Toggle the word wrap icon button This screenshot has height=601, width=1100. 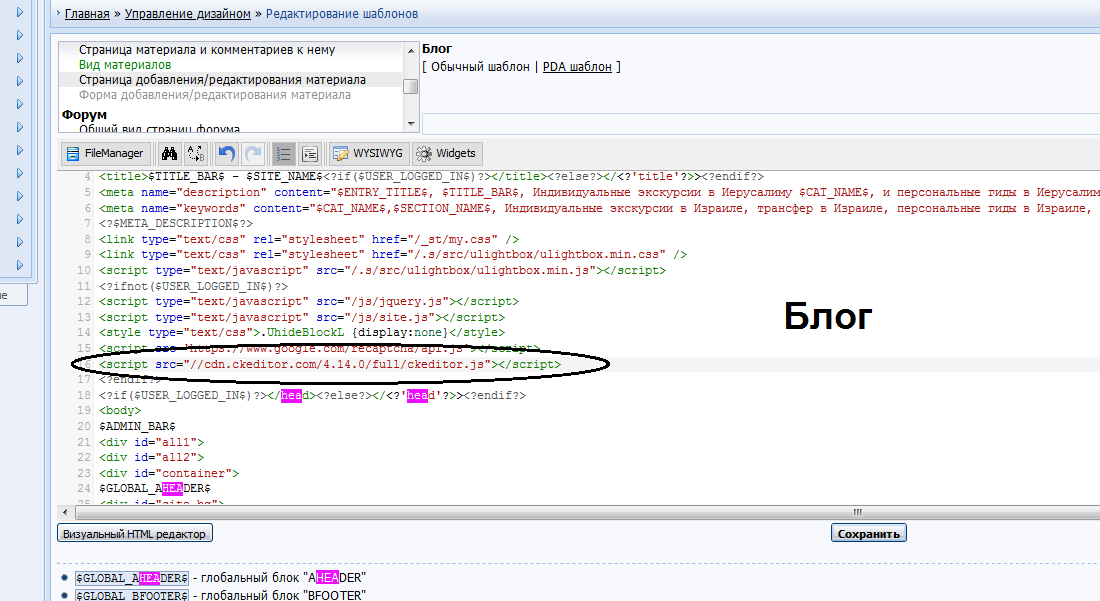310,154
